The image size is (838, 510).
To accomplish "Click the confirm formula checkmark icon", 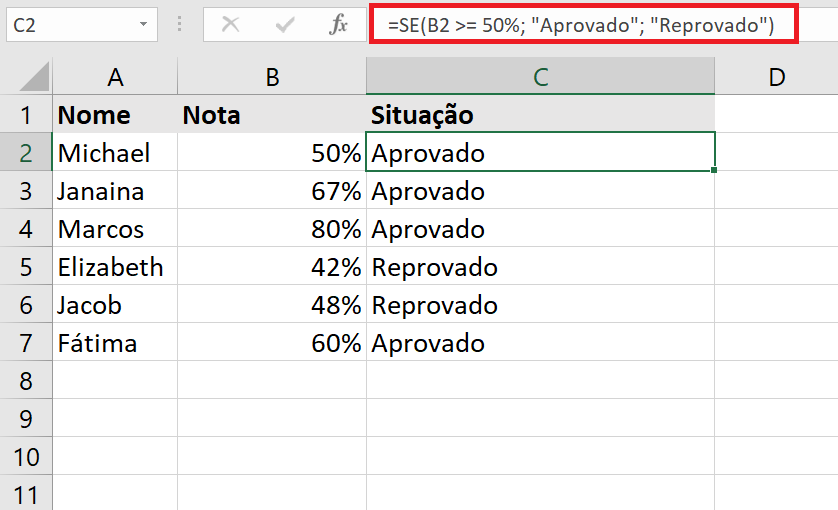I will click(285, 24).
